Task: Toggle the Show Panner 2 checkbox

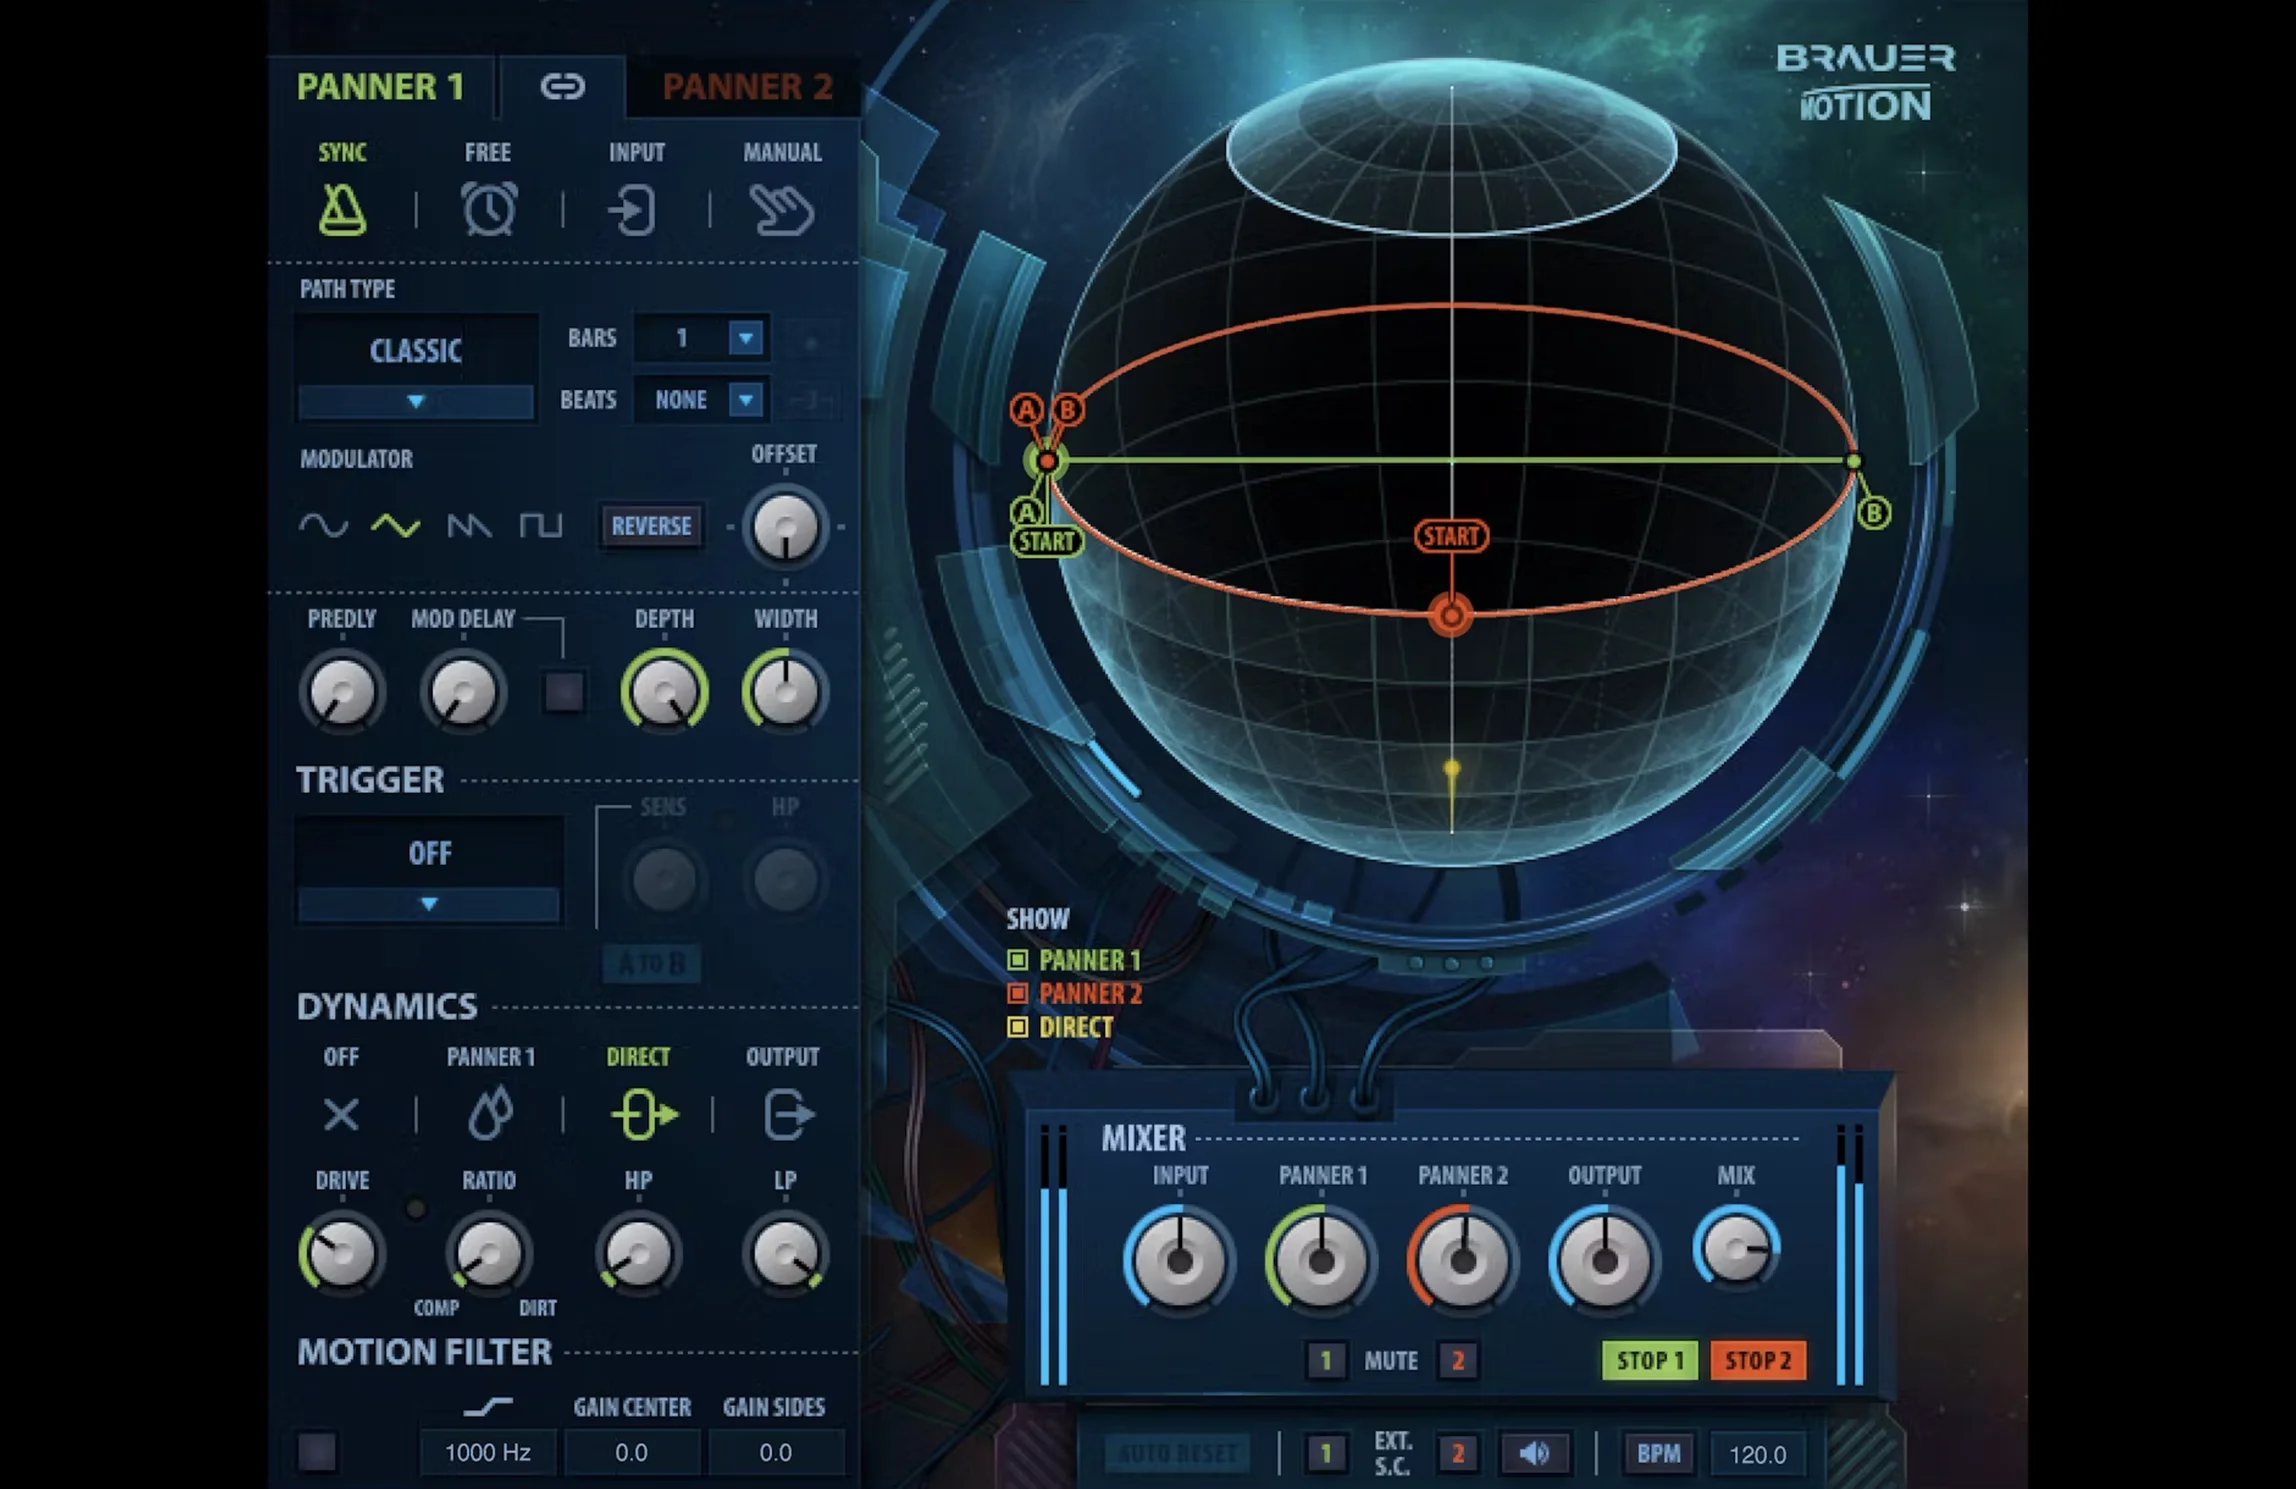Action: [1017, 993]
